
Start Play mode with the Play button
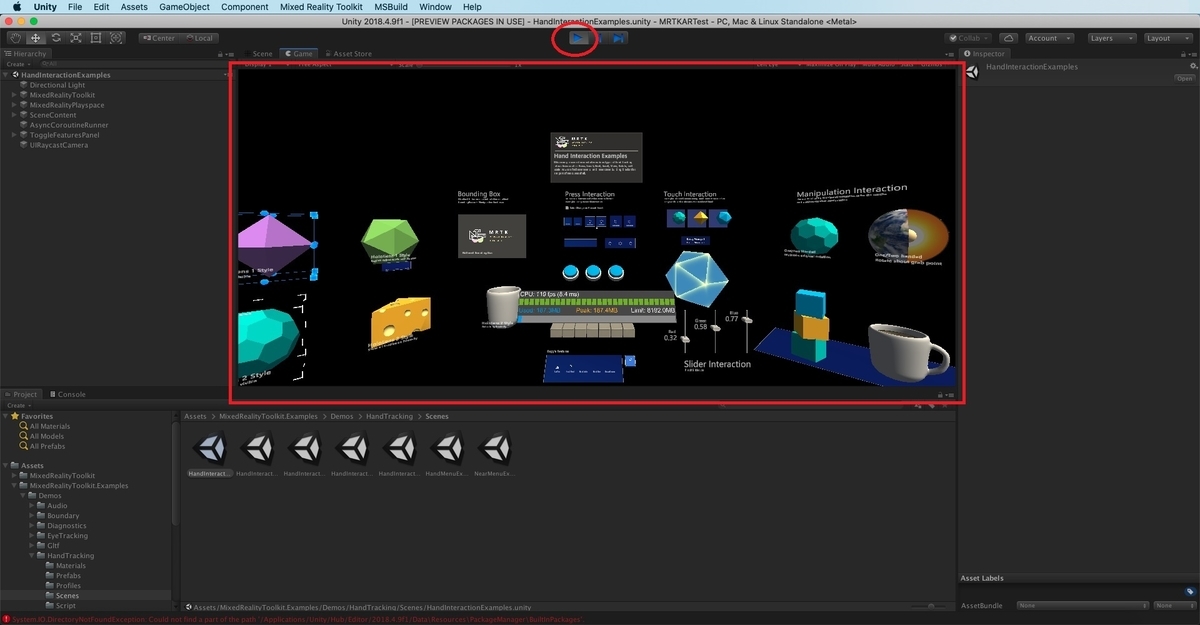pos(578,38)
